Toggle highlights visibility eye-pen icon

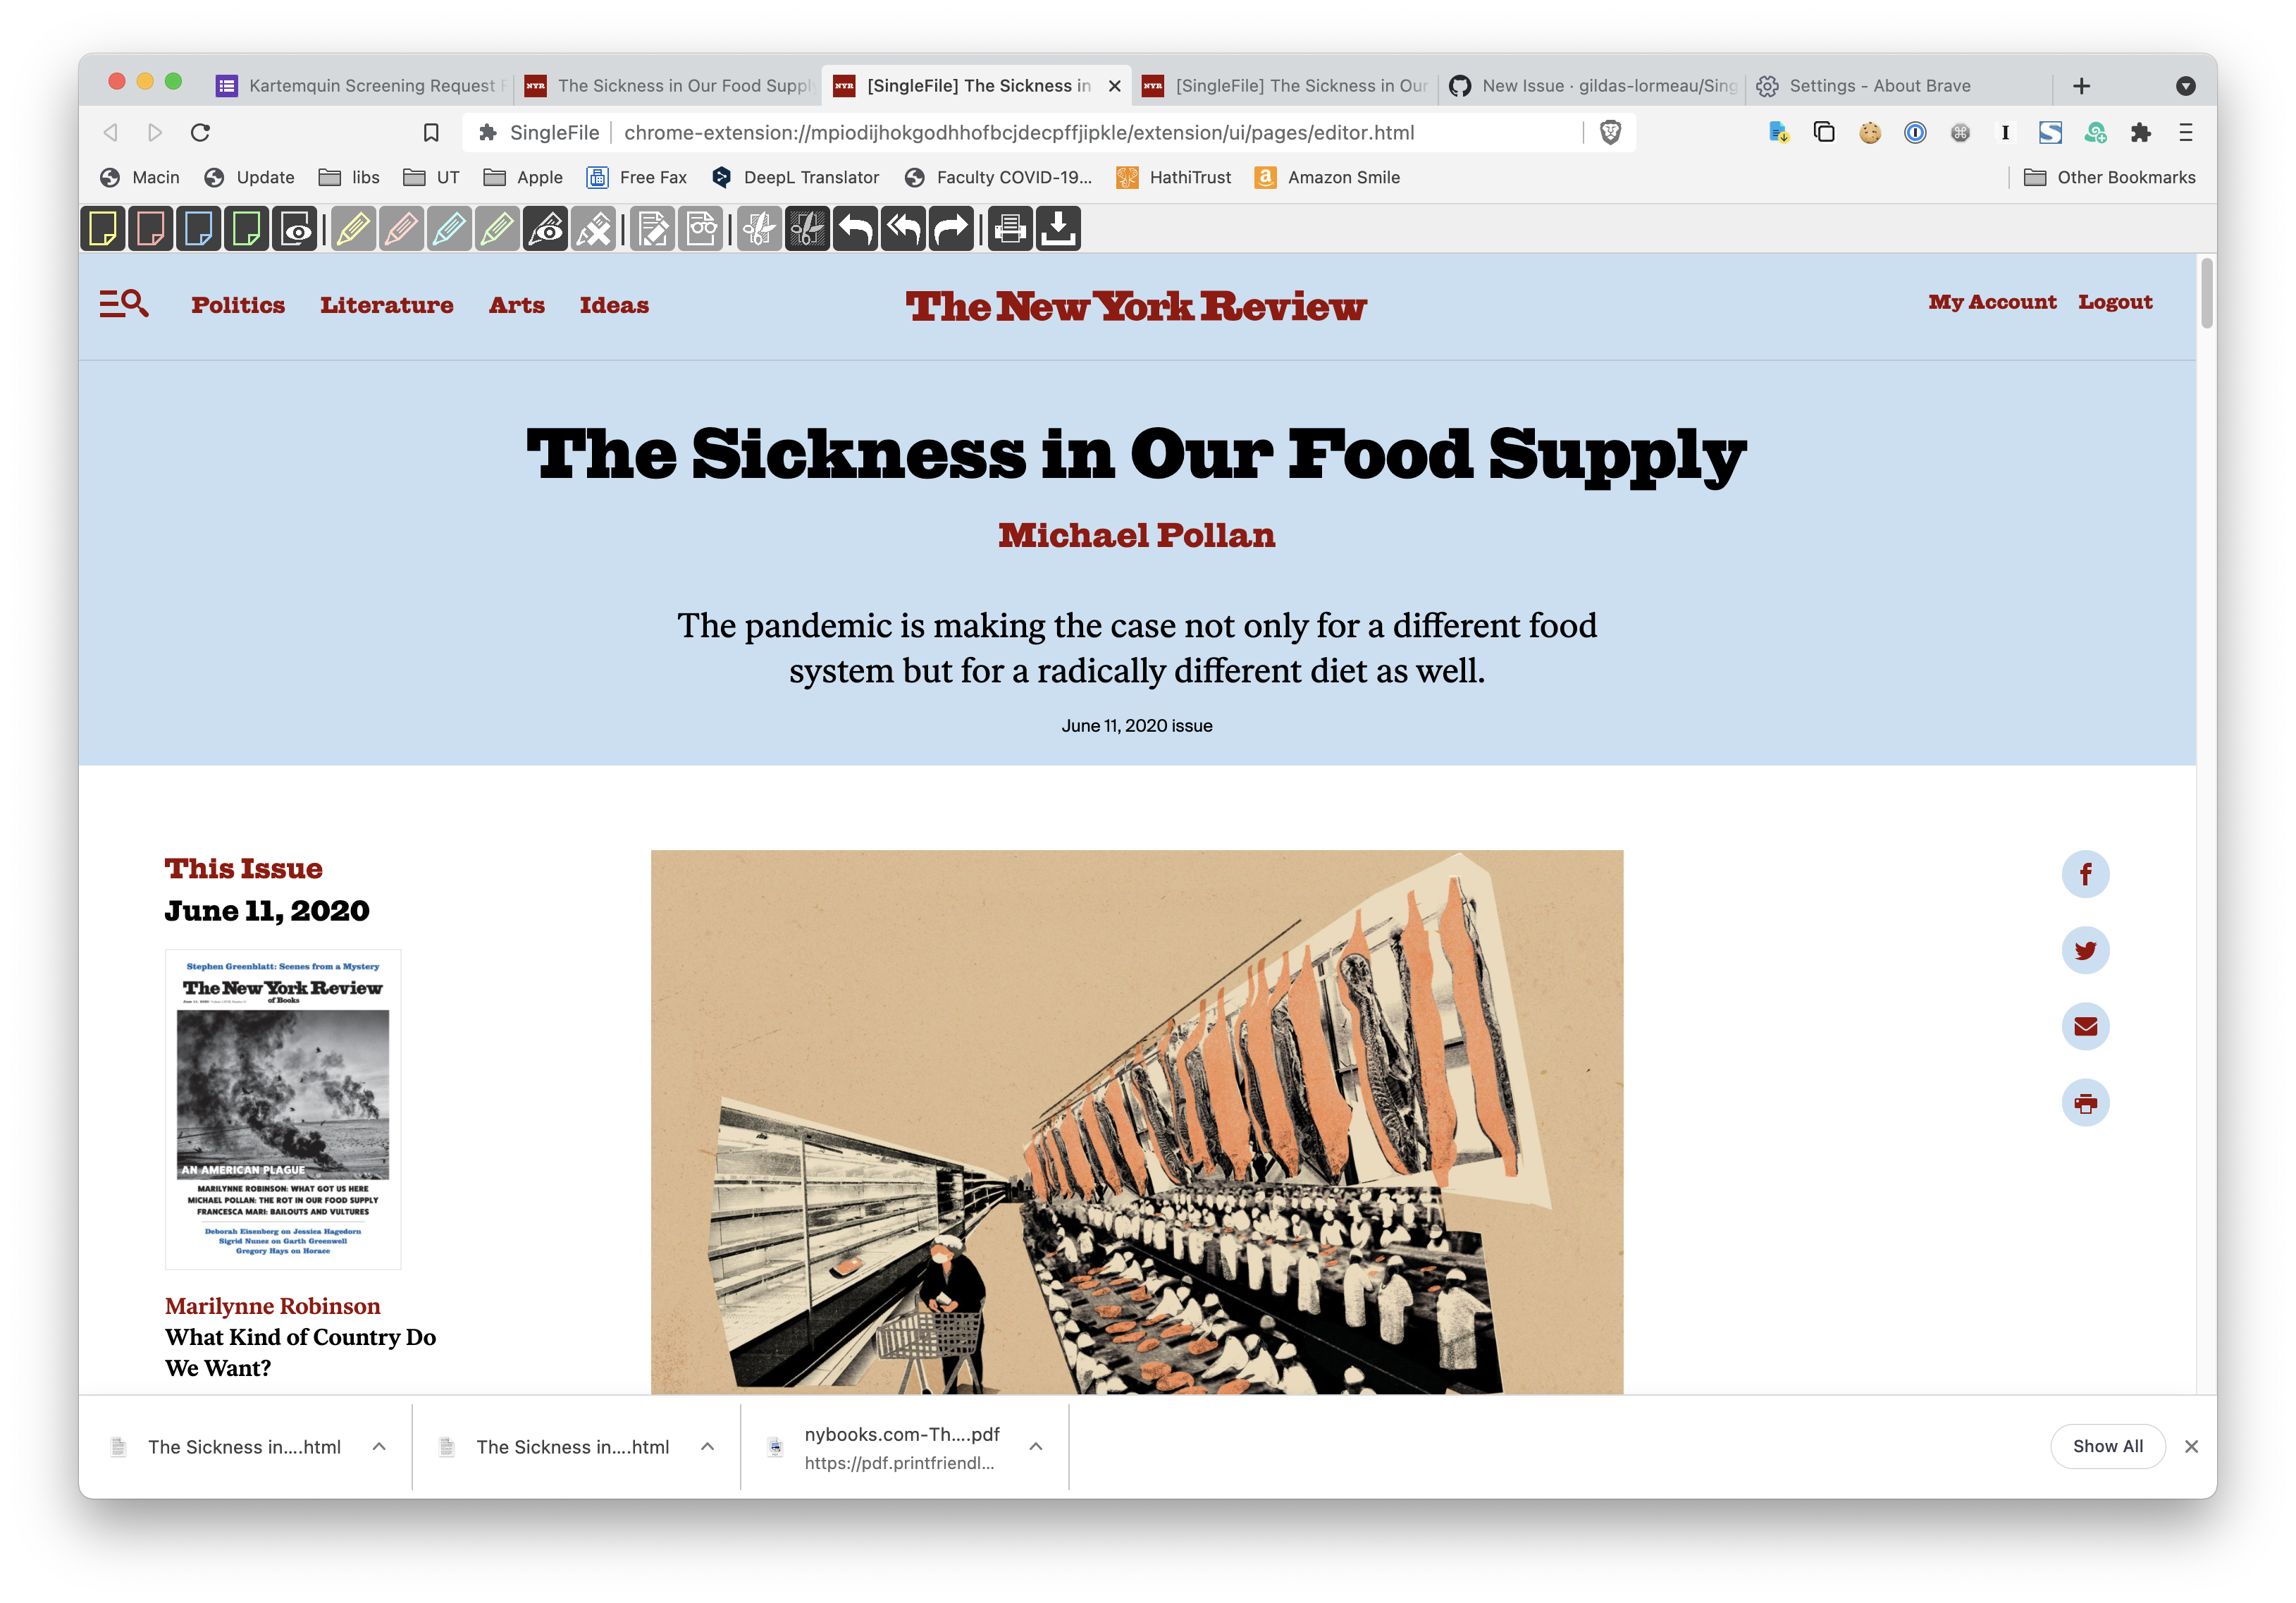coord(546,229)
